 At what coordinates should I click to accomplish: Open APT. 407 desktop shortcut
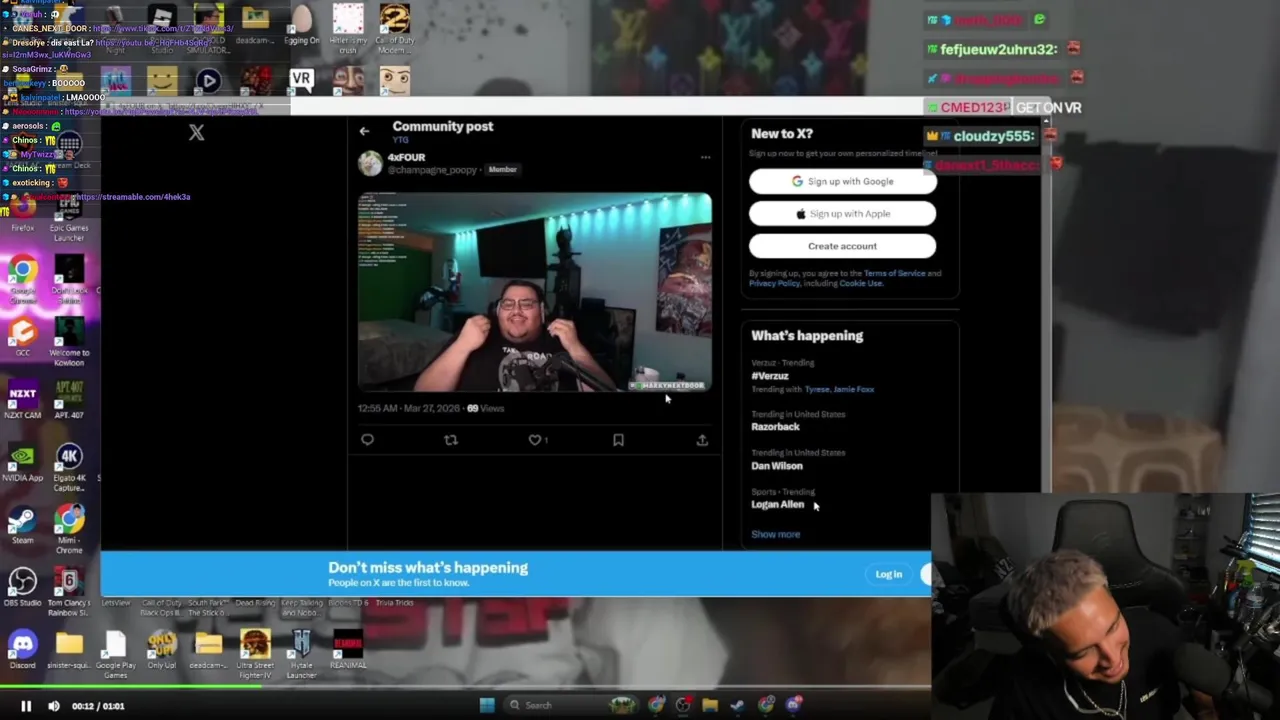coord(69,400)
